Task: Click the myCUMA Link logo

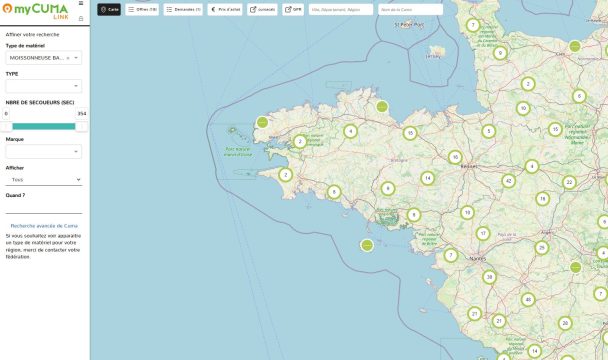Action: coord(35,11)
